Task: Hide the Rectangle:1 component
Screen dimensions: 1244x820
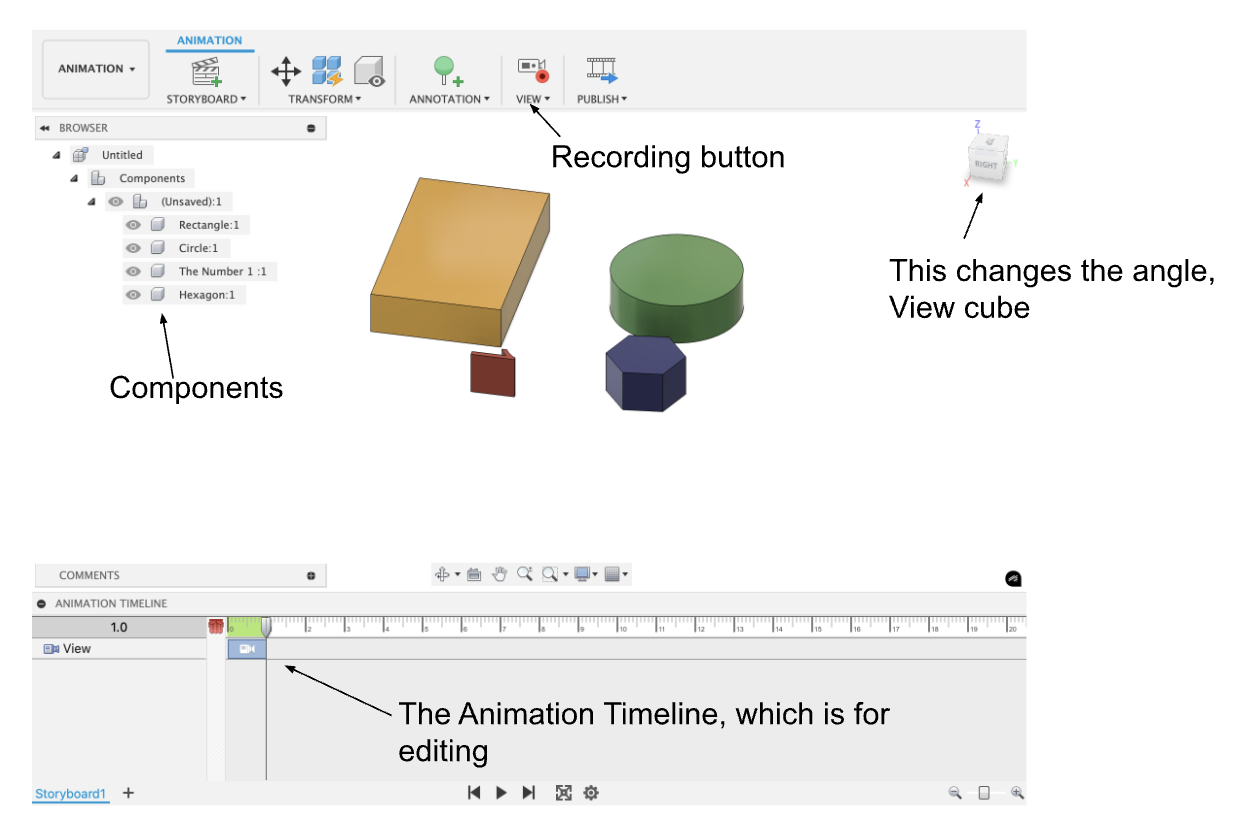Action: click(x=133, y=224)
